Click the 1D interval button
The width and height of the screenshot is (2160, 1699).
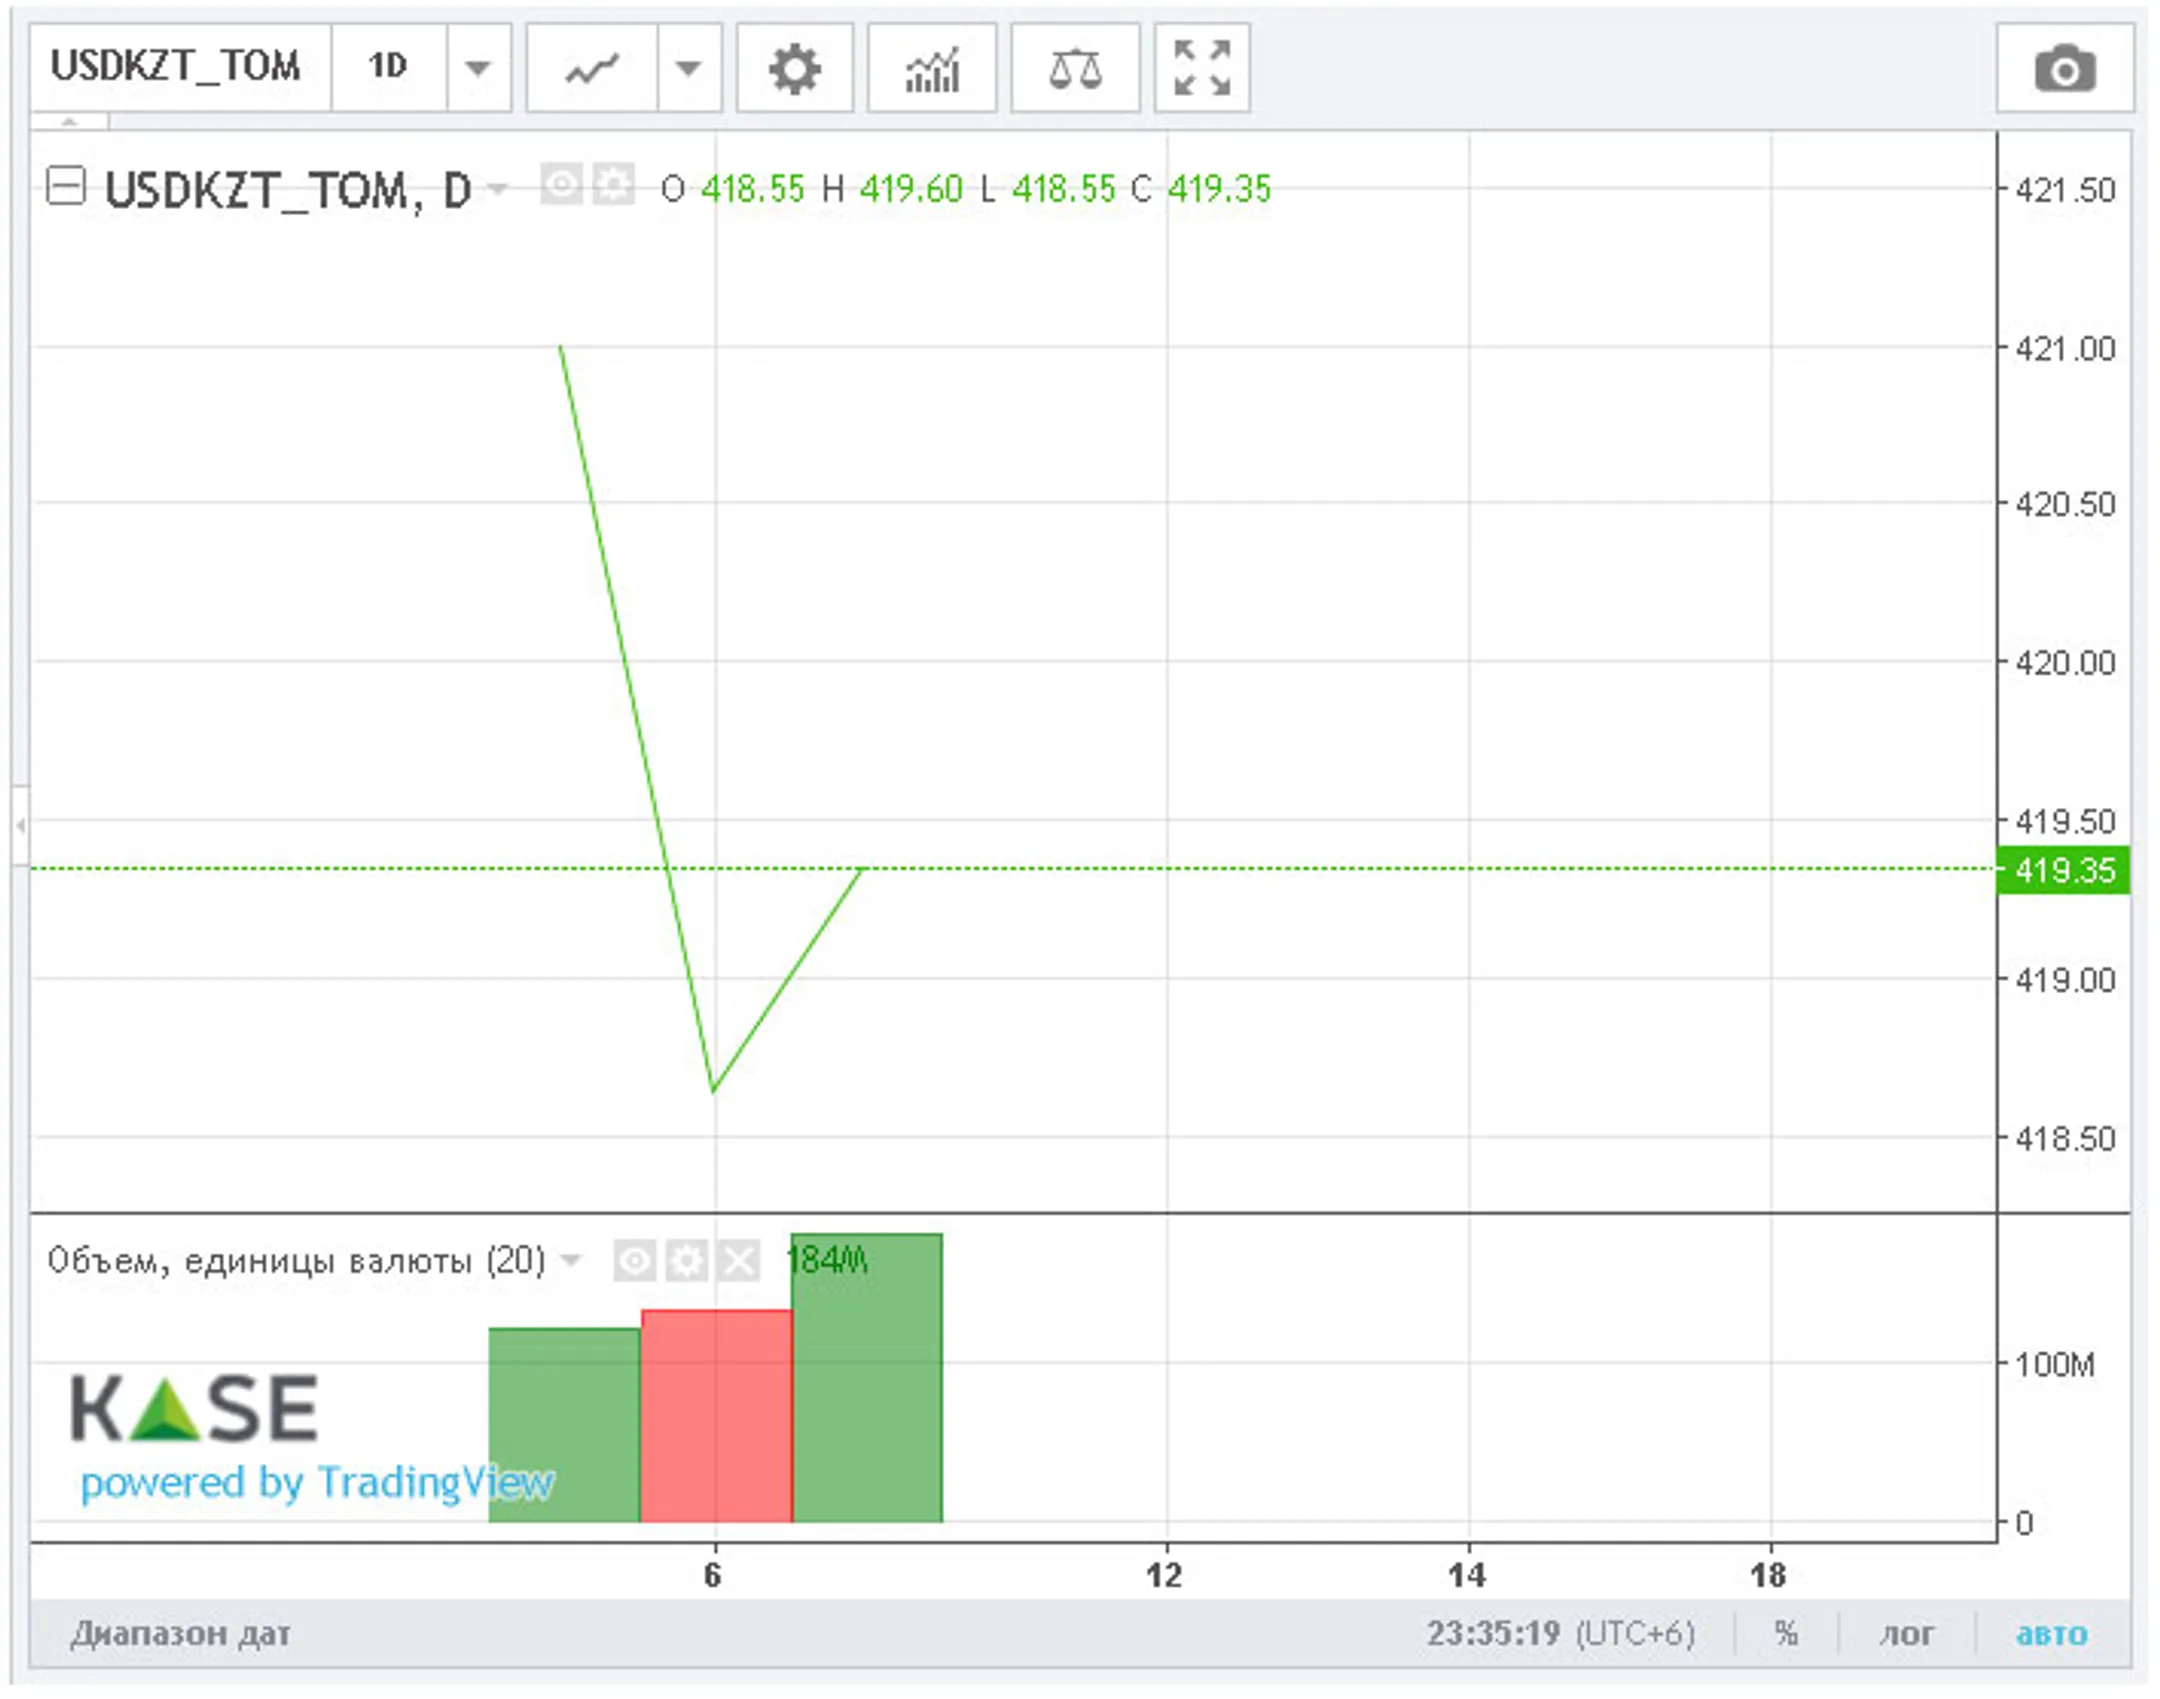388,67
